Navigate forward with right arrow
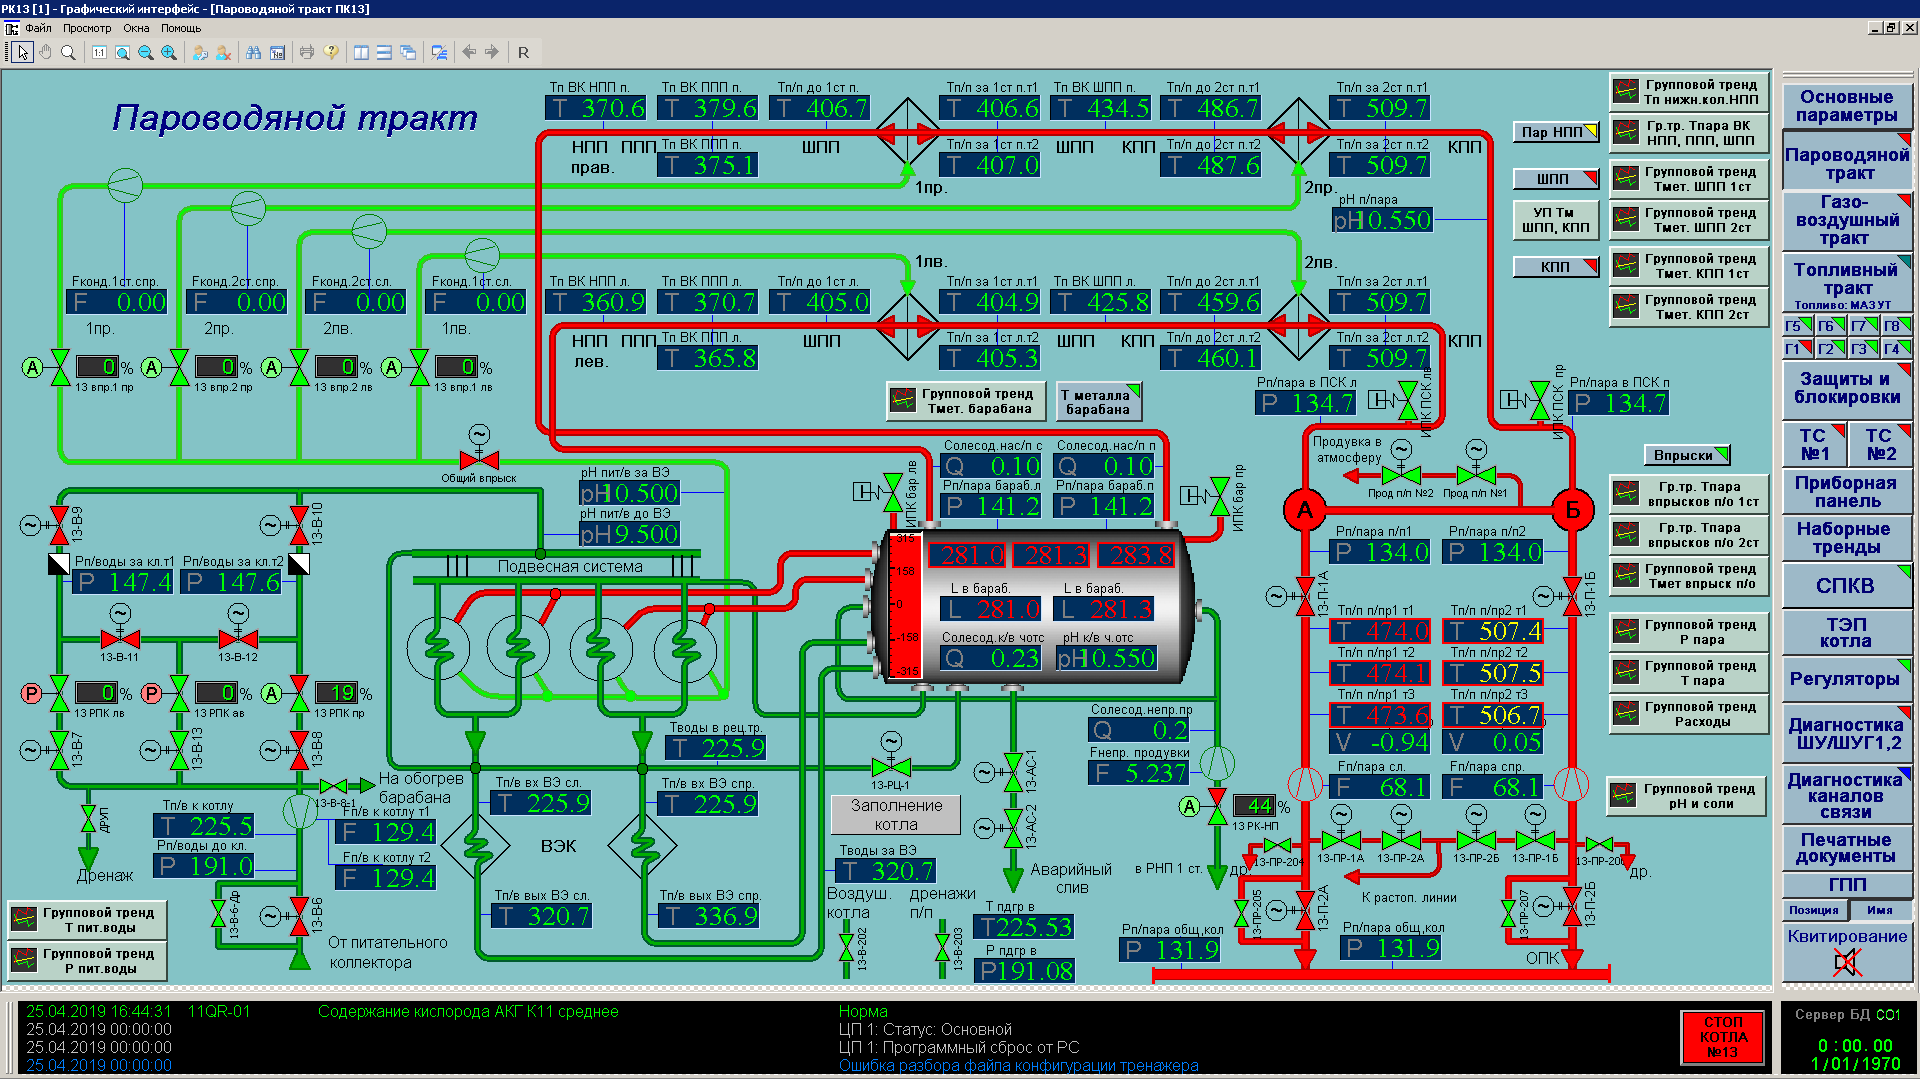1920x1080 pixels. pos(492,52)
